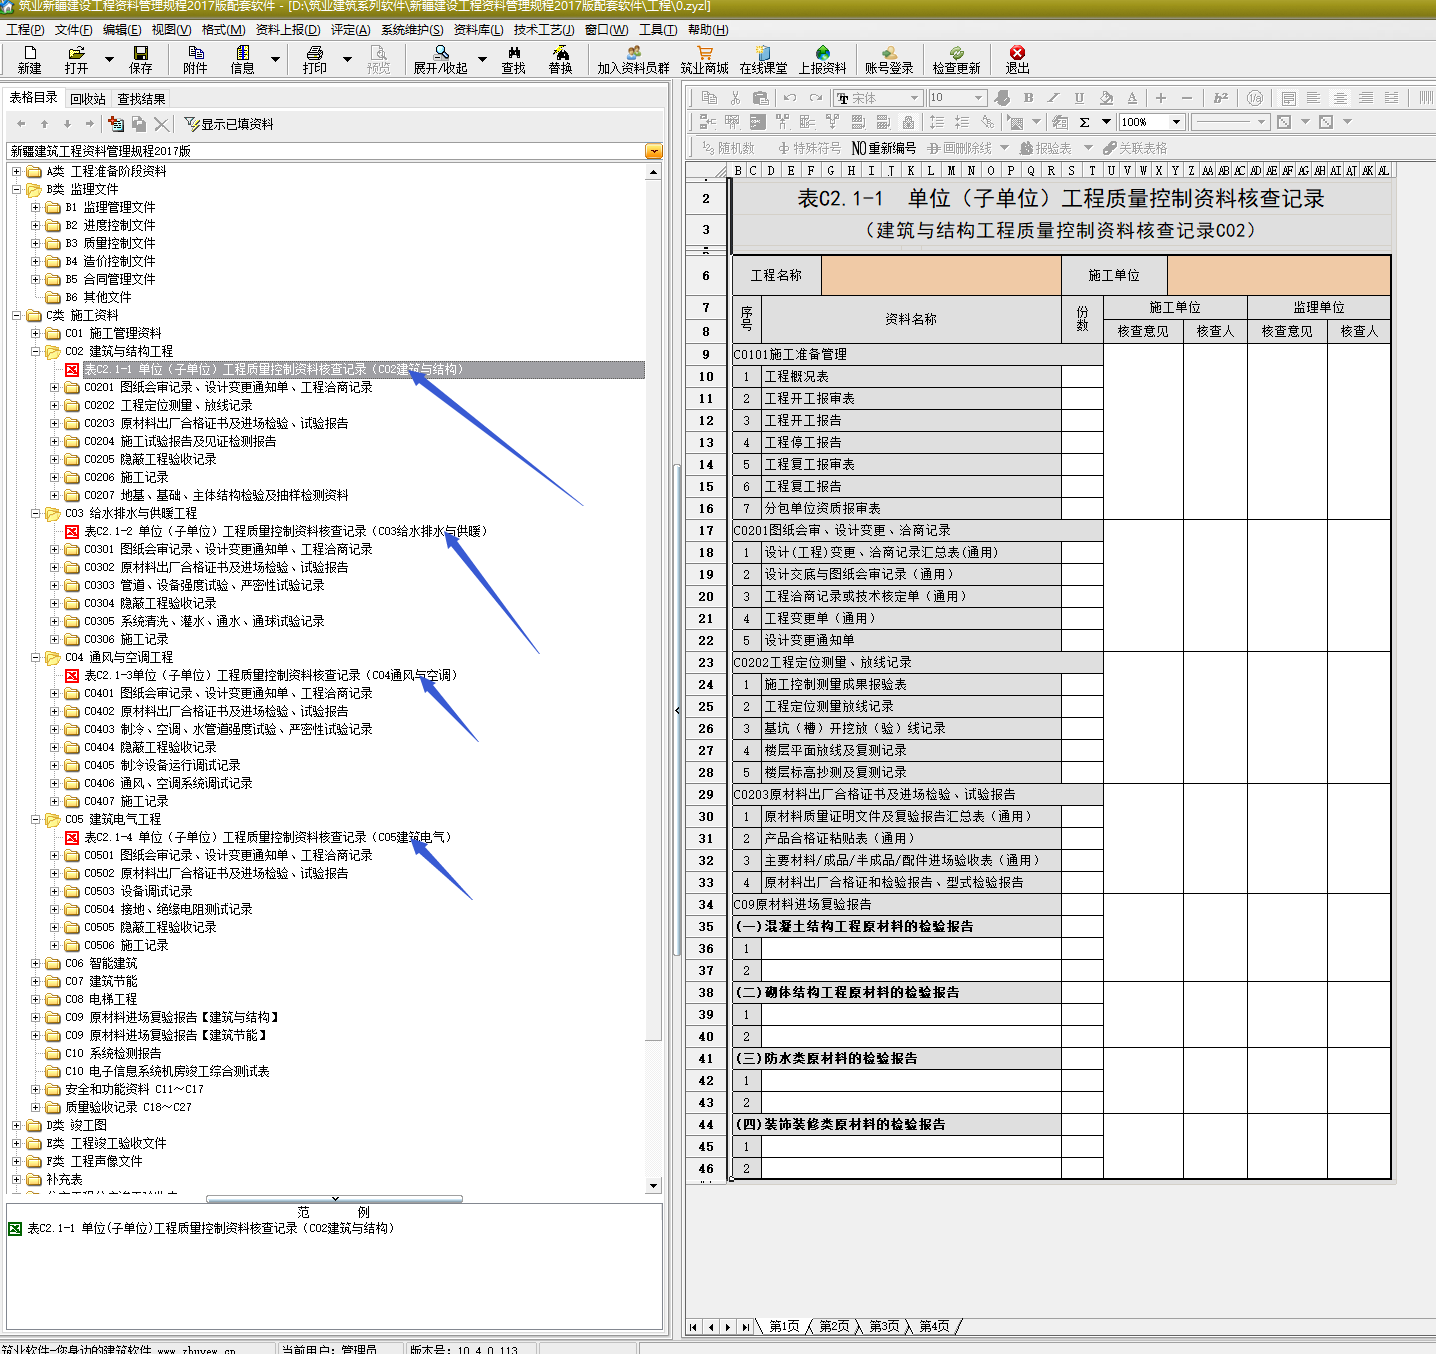
Task: Click the 打印 printer icon
Action: pos(315,59)
